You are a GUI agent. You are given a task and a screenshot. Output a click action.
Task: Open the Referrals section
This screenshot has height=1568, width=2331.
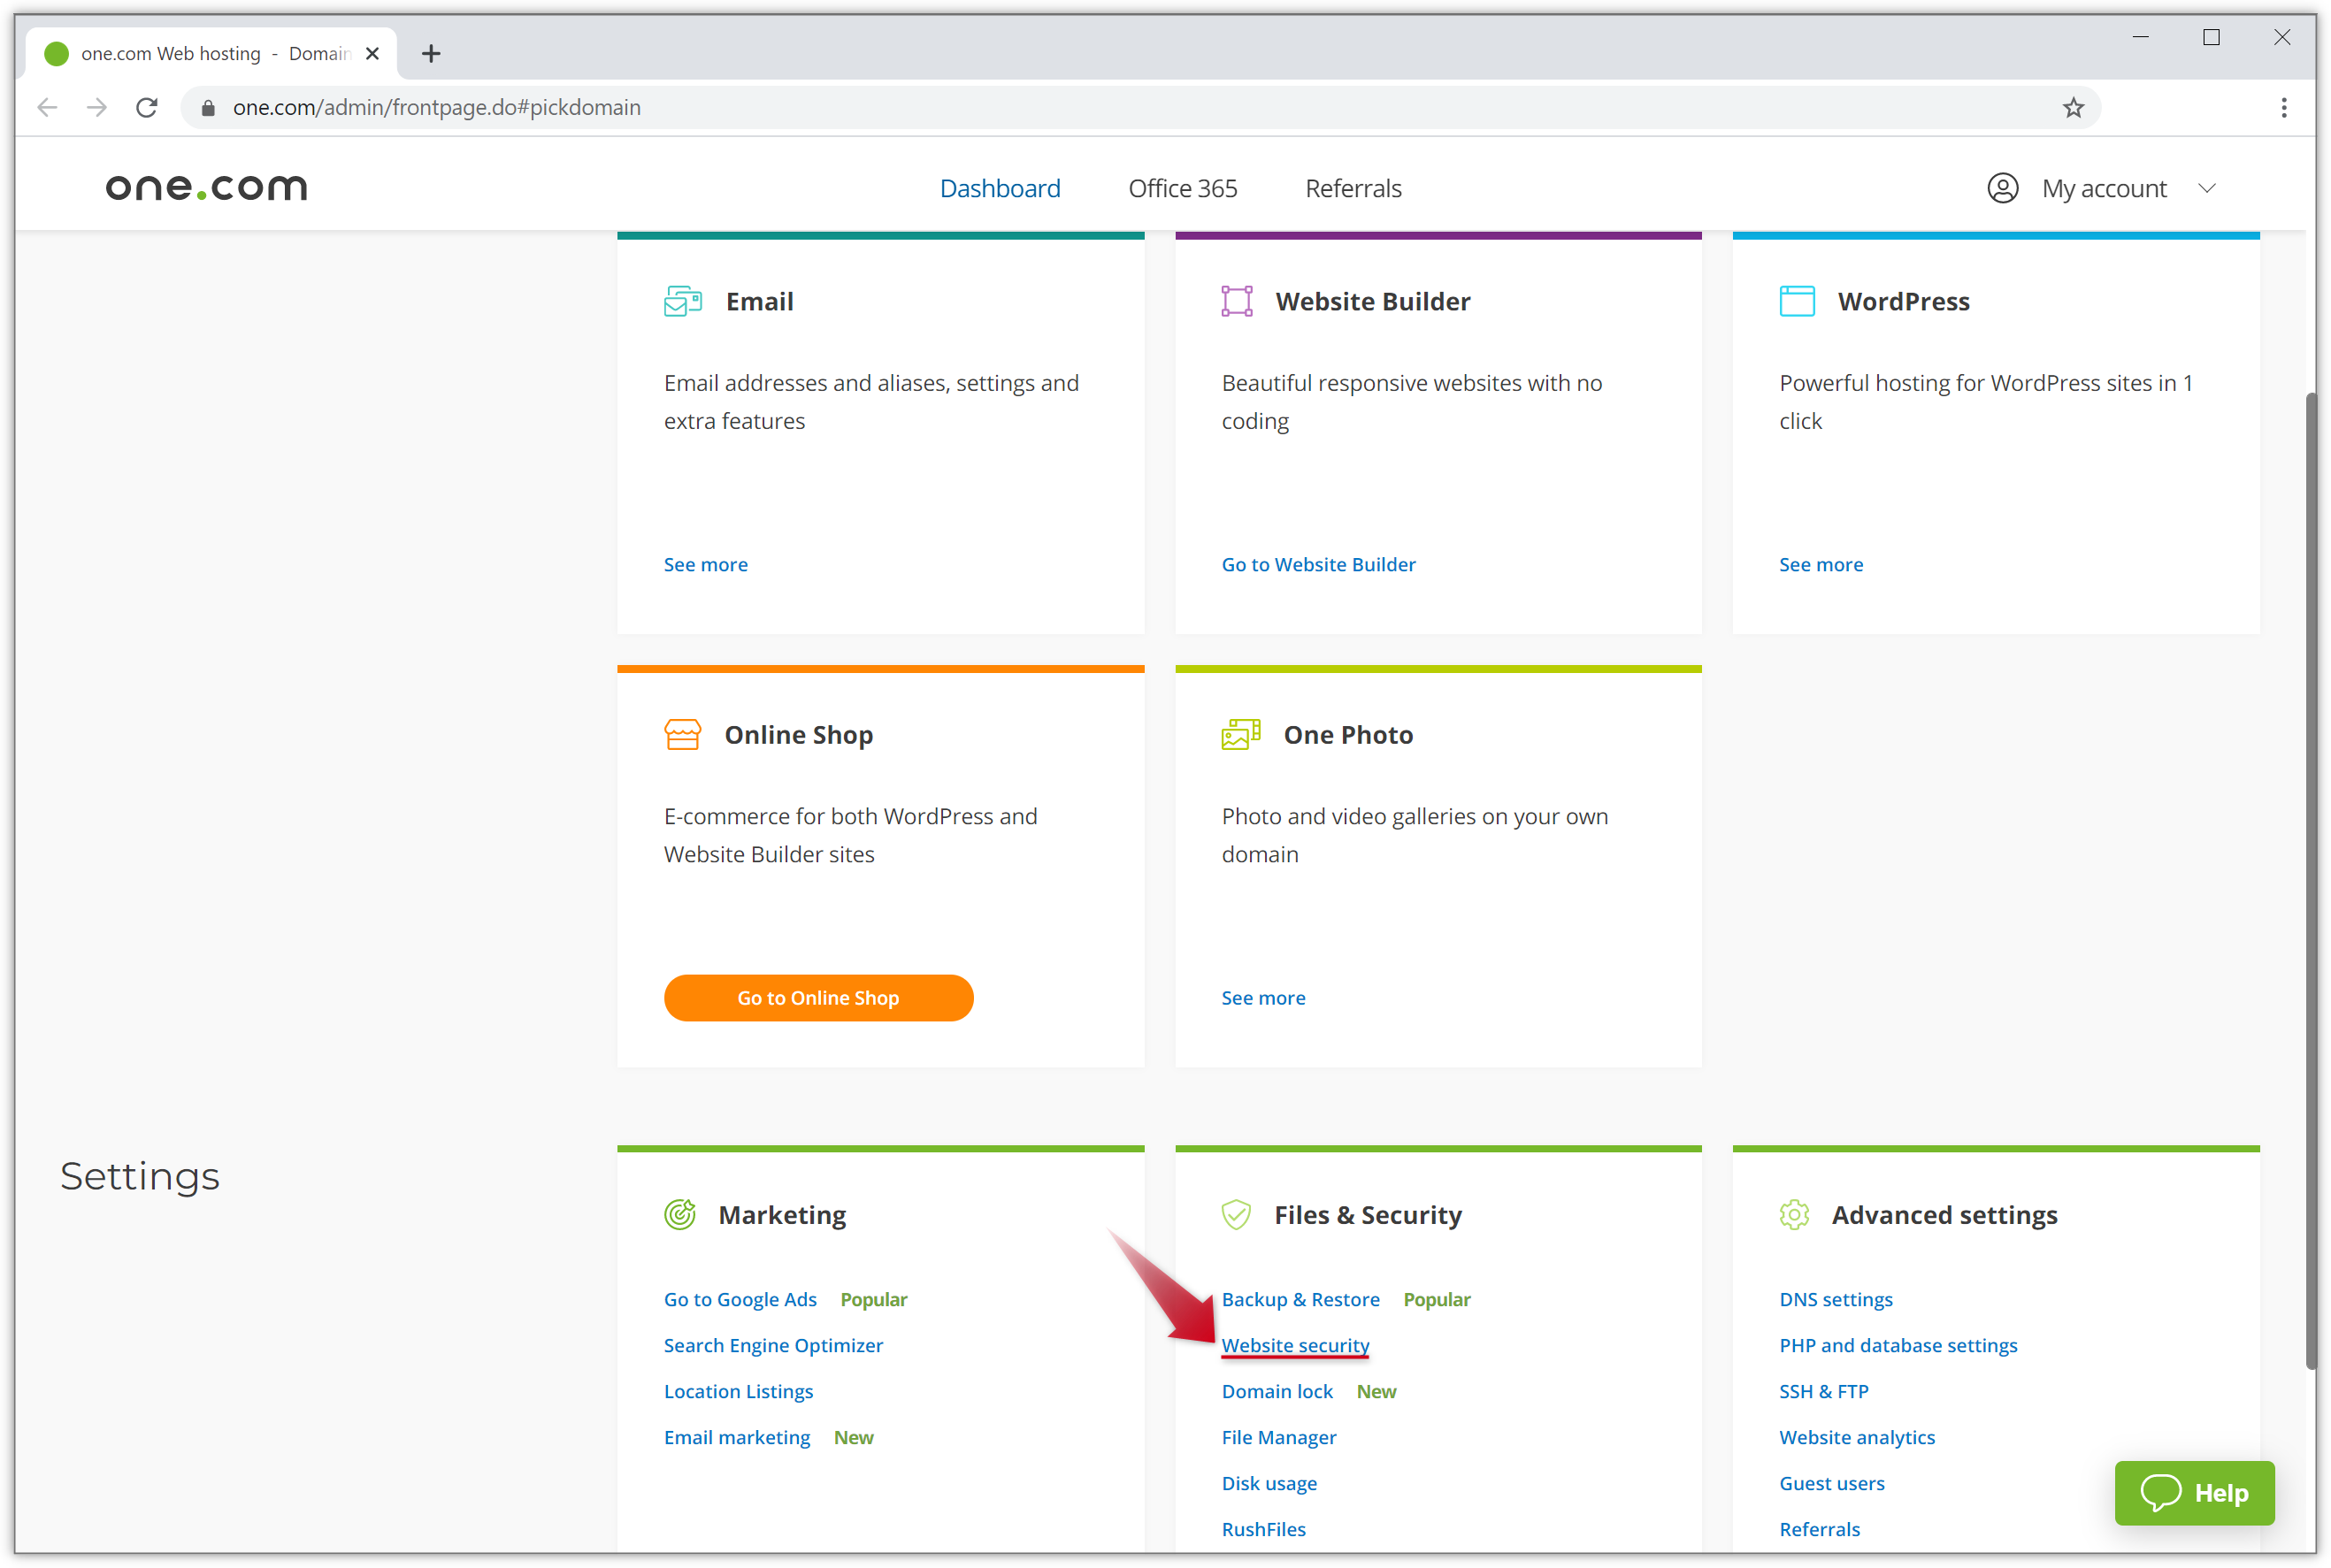(x=1352, y=187)
